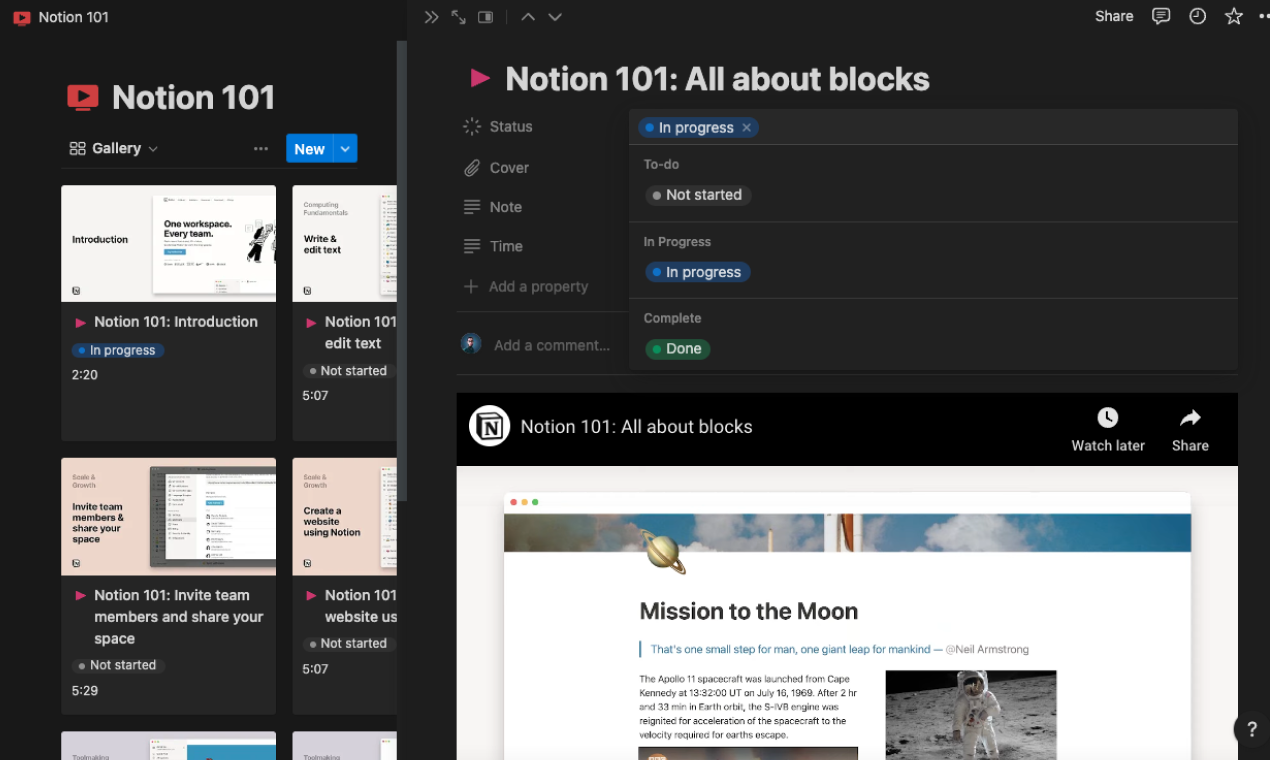Click the red play icon beside page title
This screenshot has height=760, width=1270.
click(x=480, y=78)
